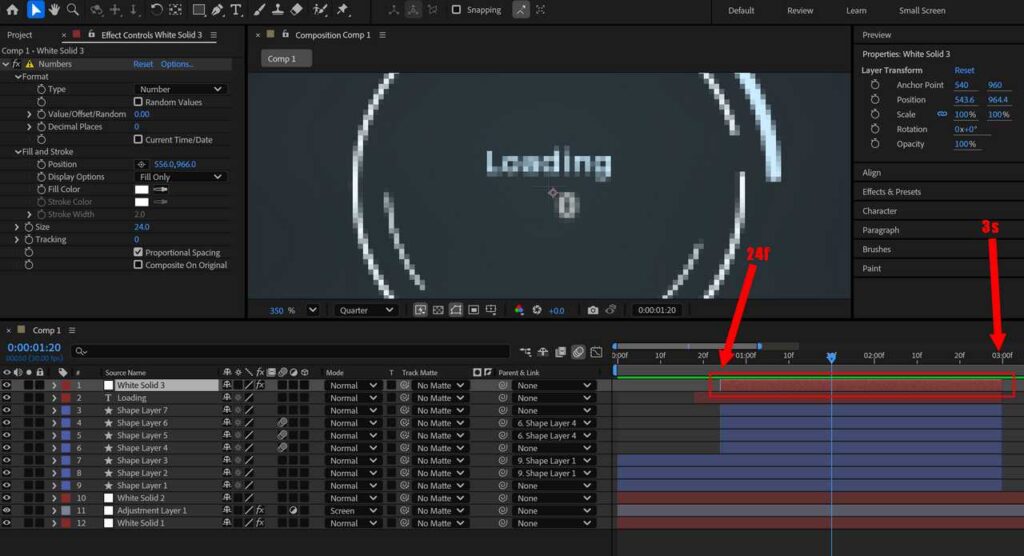Image resolution: width=1024 pixels, height=556 pixels.
Task: Click Reset for Numbers effect
Action: coord(142,64)
